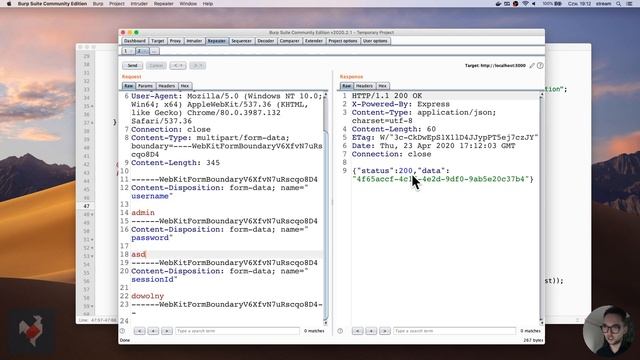The image size is (640, 360).
Task: Select the Repeater tab
Action: pyautogui.click(x=217, y=41)
